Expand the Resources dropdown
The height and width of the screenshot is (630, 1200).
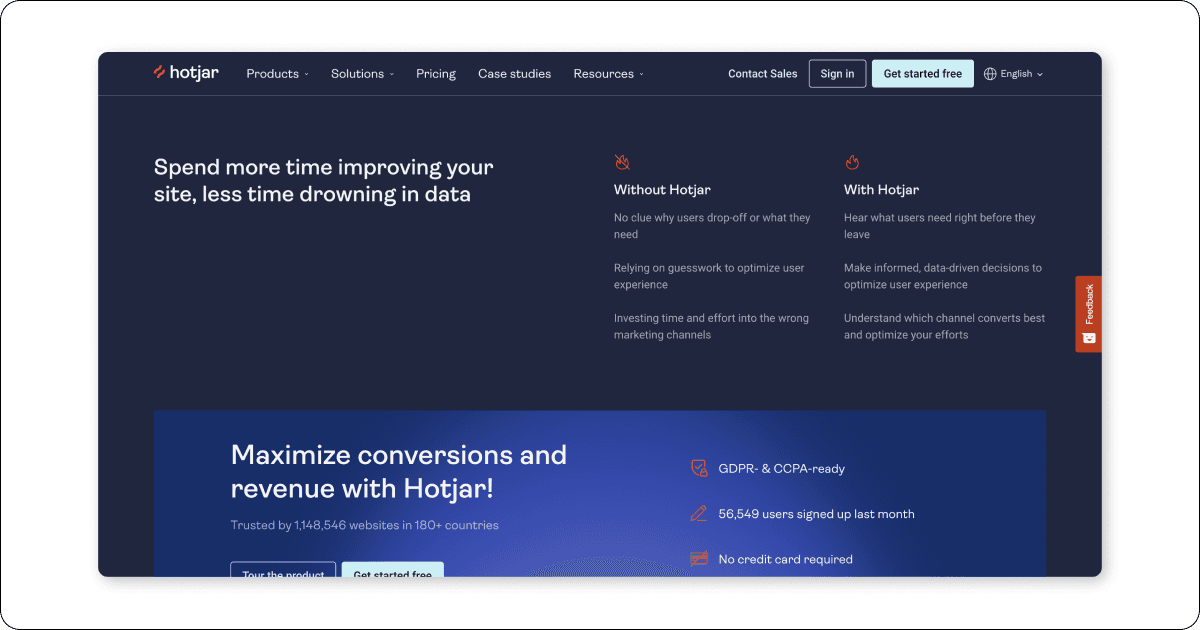(608, 74)
